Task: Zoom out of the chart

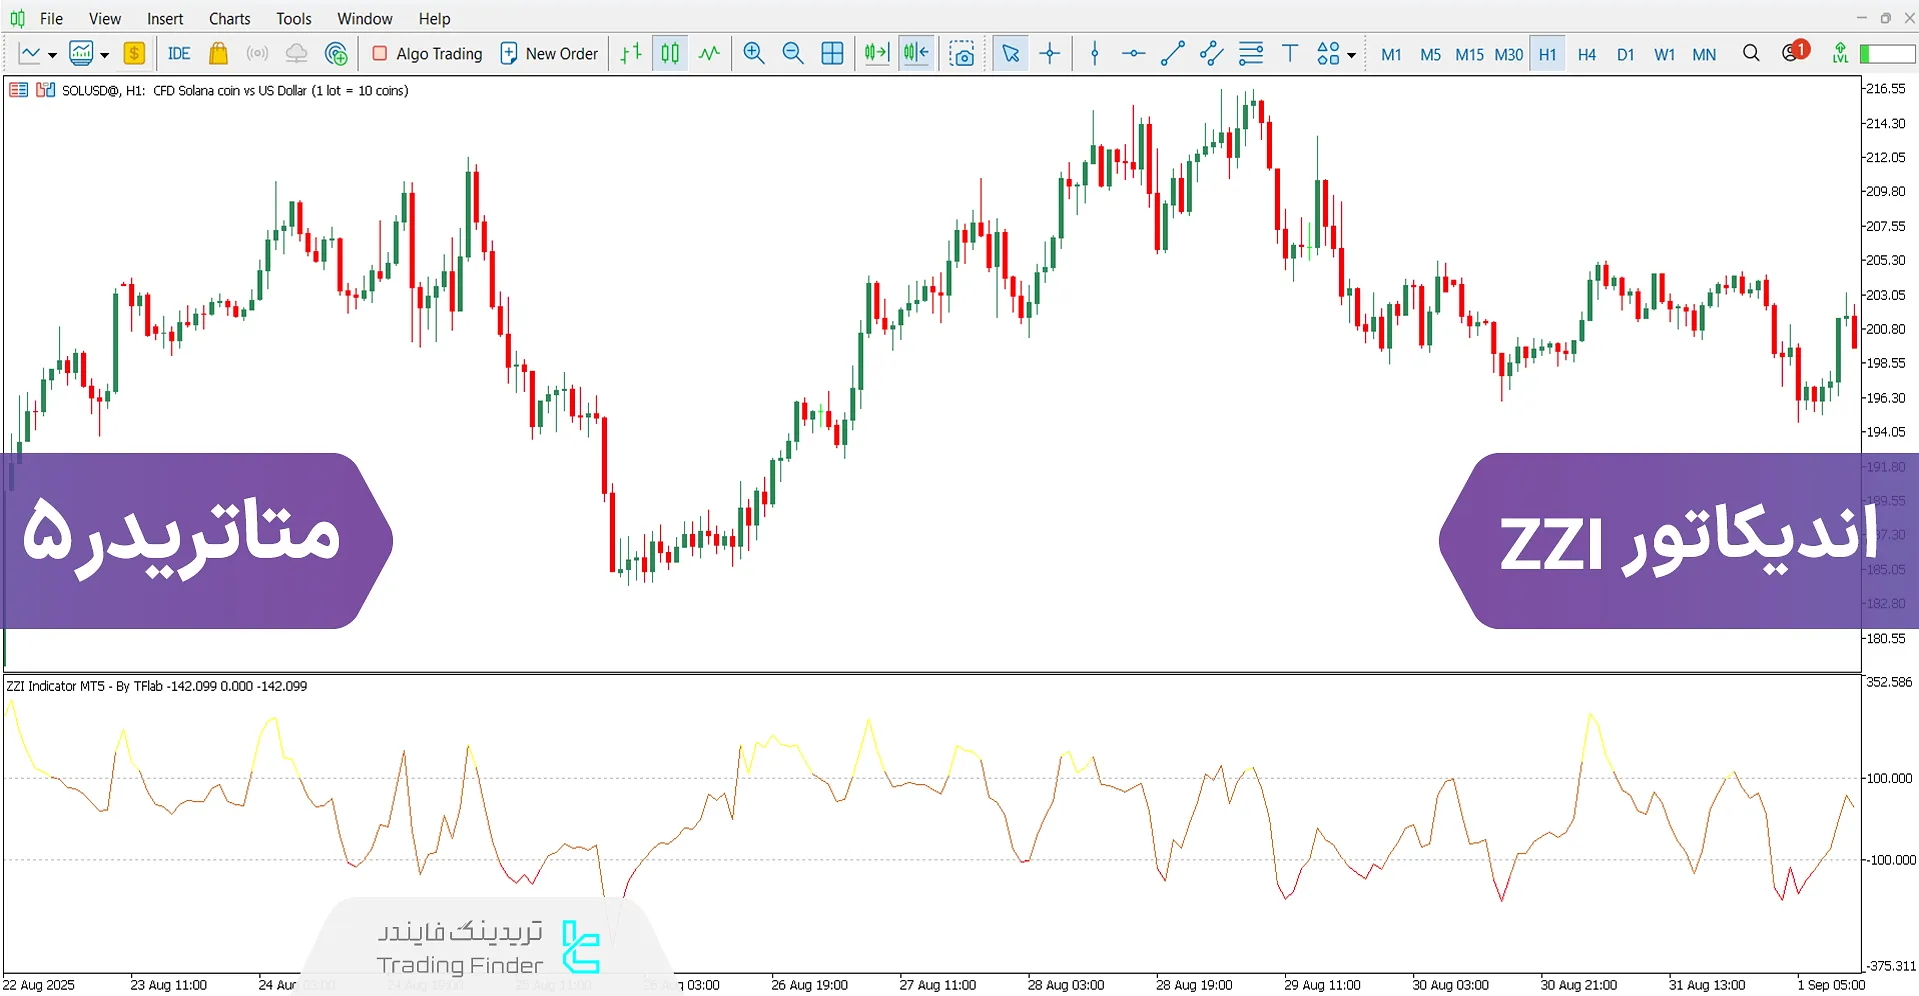Action: (x=793, y=54)
